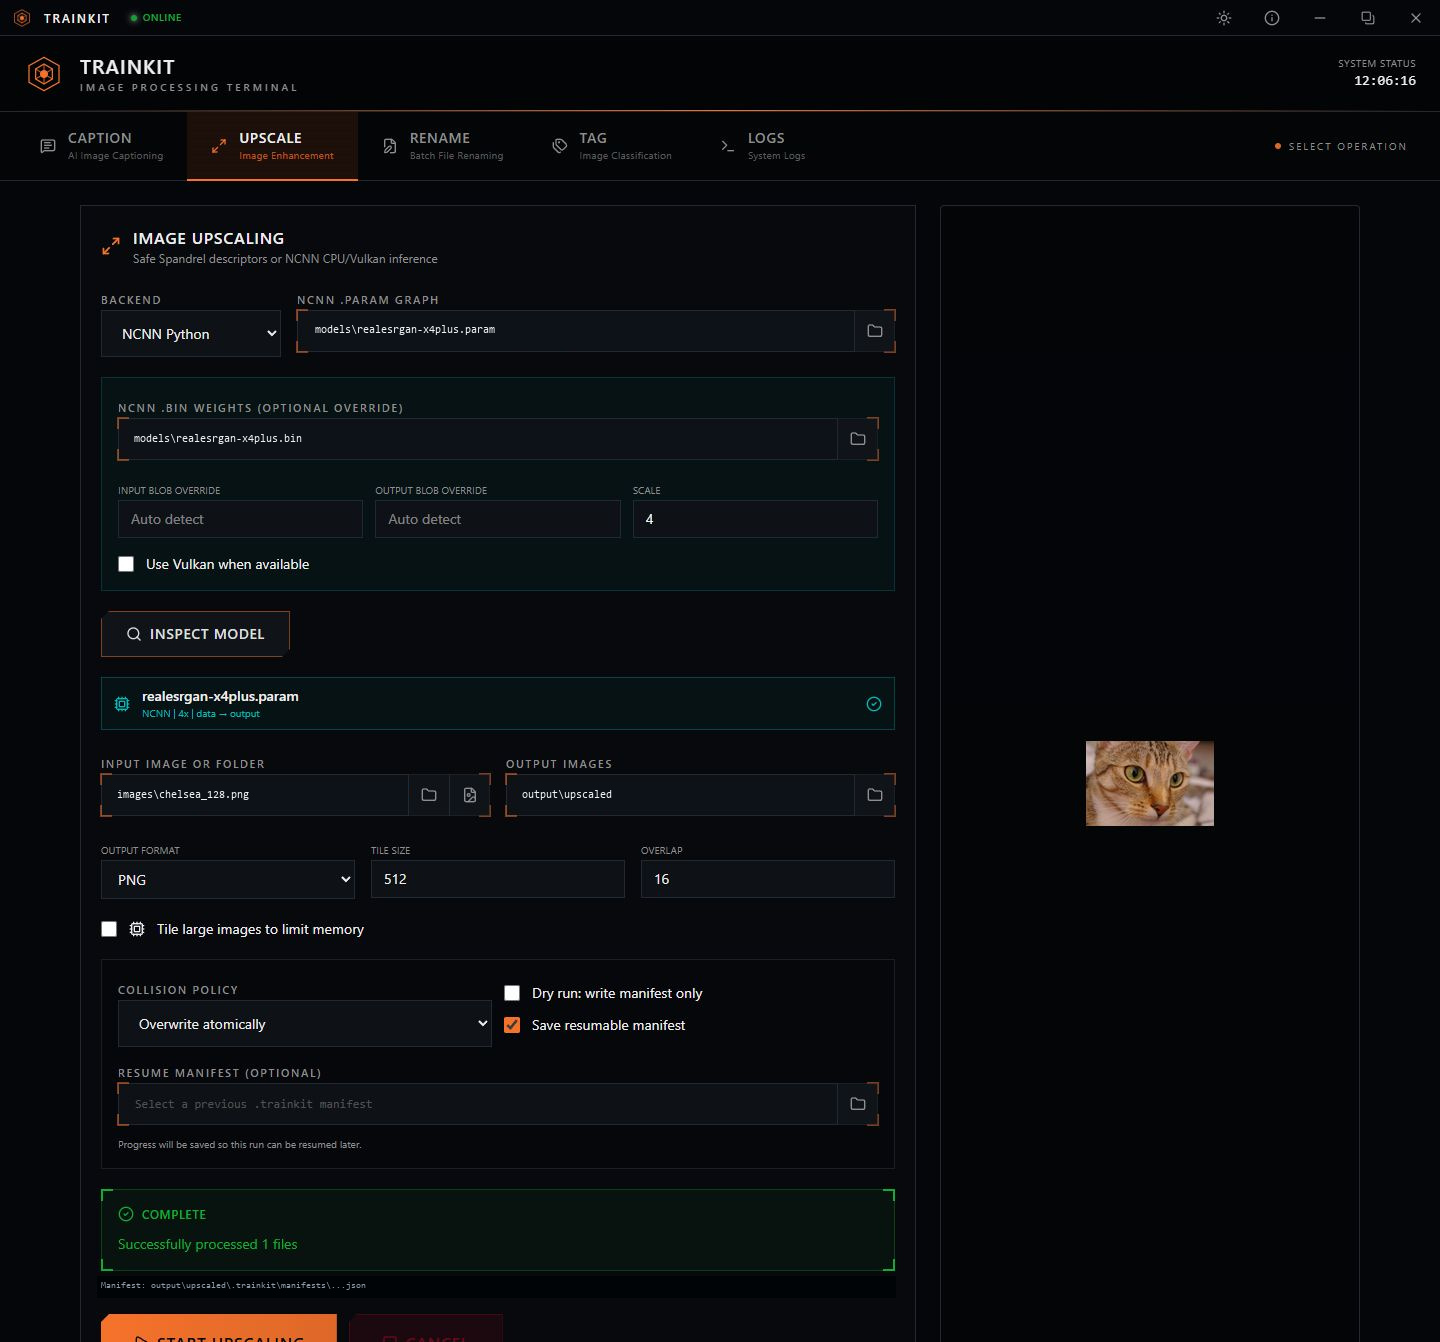Click the Complete status check icon

coord(126,1214)
